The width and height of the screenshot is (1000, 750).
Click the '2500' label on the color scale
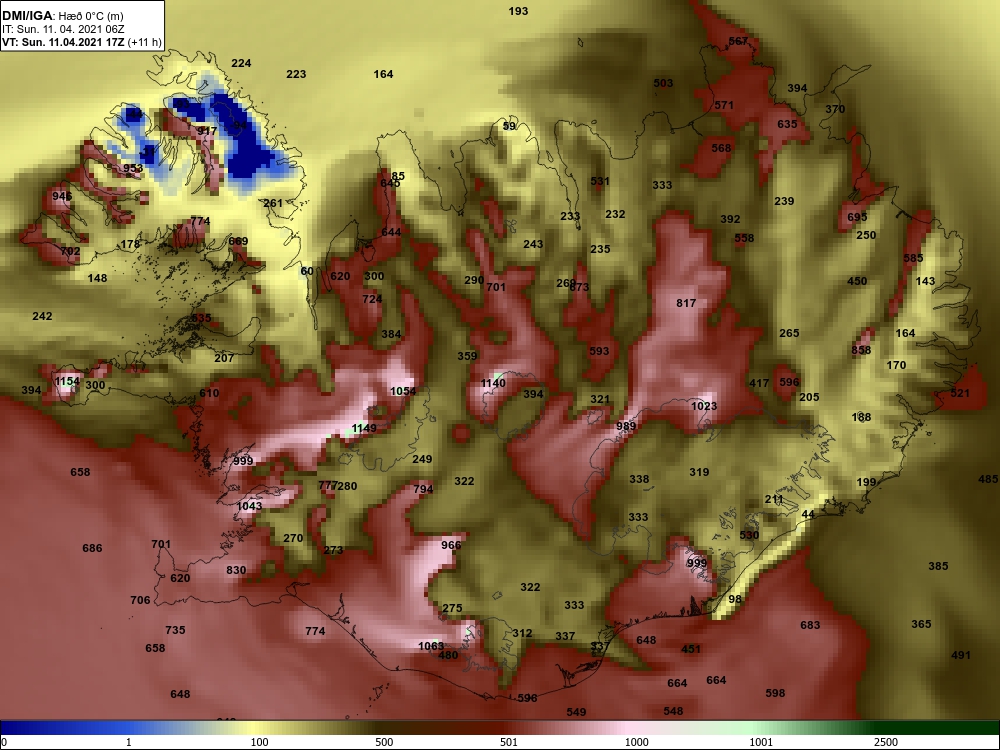pyautogui.click(x=886, y=742)
